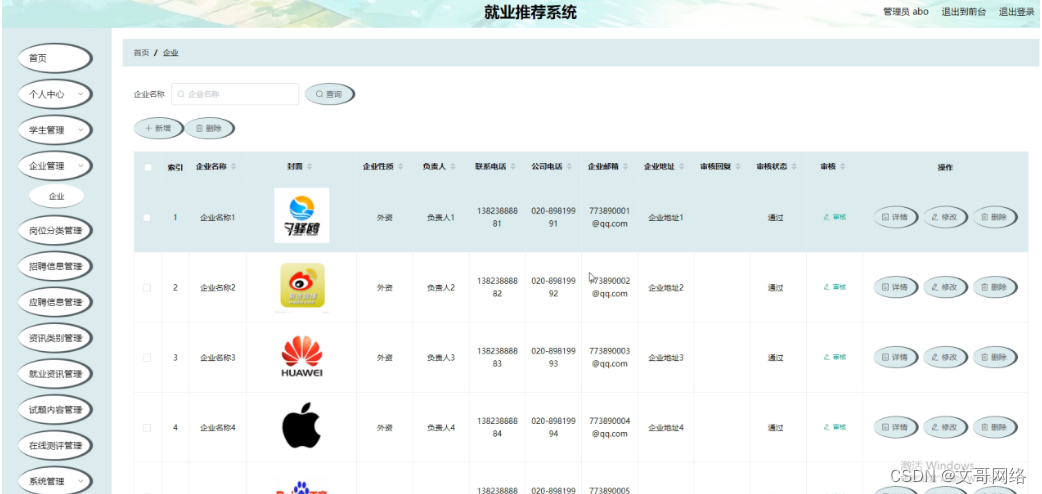
Task: Collapse the 企业管理 menu chevron
Action: click(80, 166)
